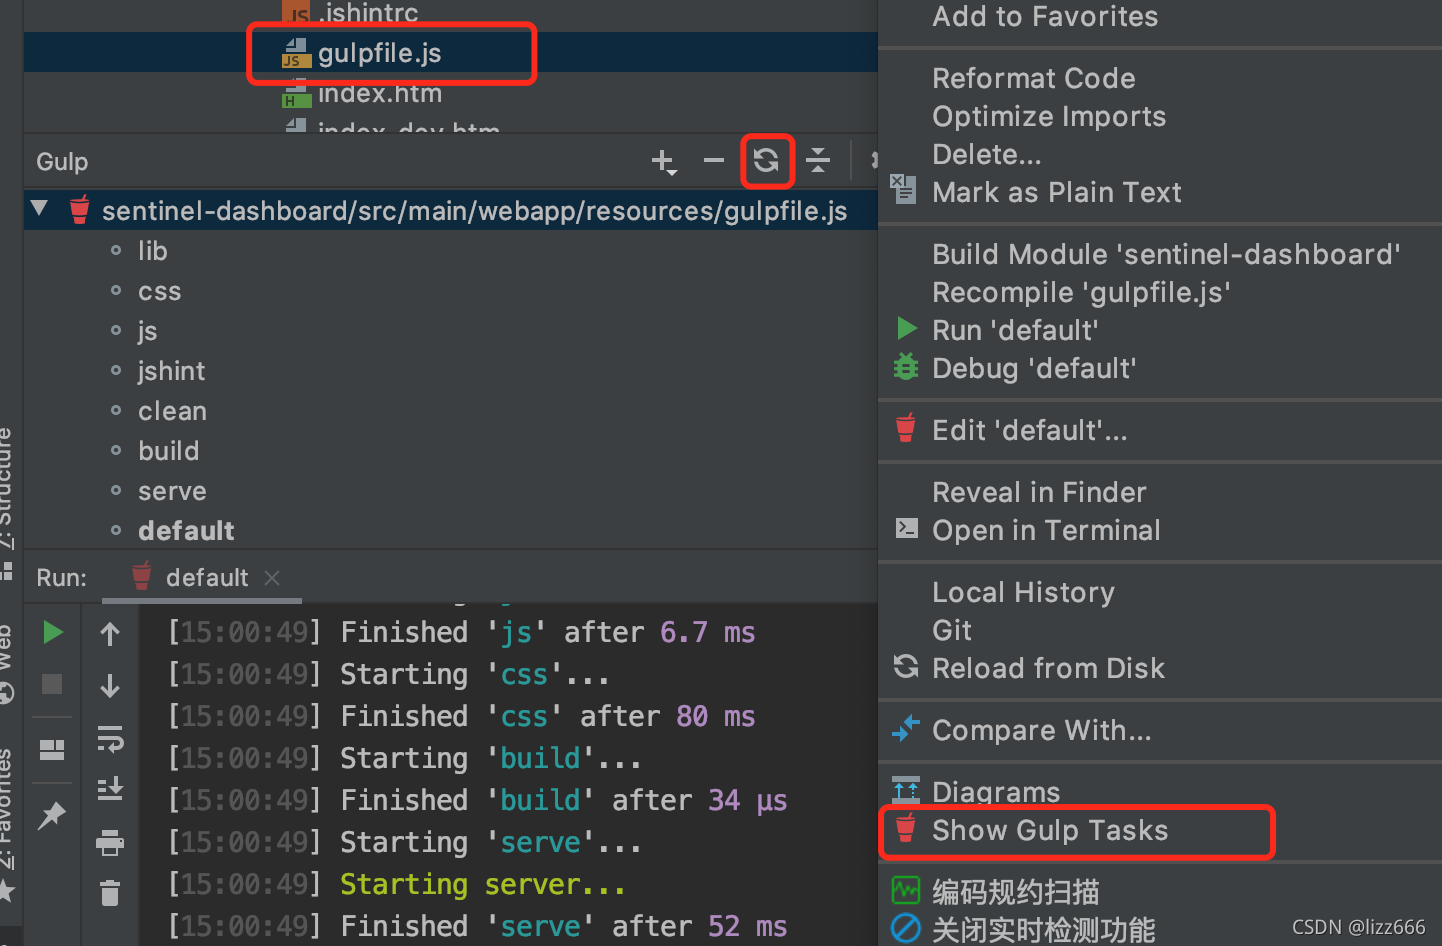Rerun the default task via green play icon
This screenshot has width=1442, height=946.
point(52,632)
